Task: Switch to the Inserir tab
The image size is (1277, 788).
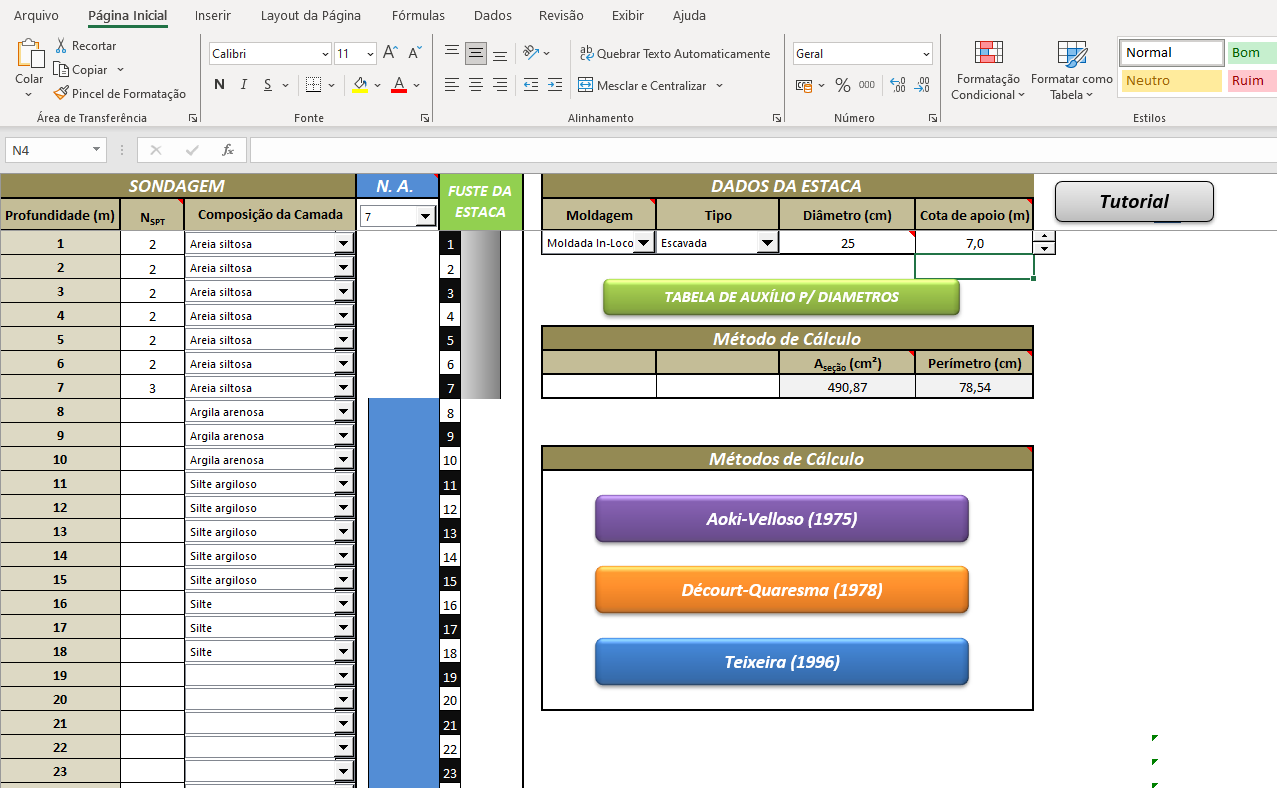Action: click(x=213, y=16)
